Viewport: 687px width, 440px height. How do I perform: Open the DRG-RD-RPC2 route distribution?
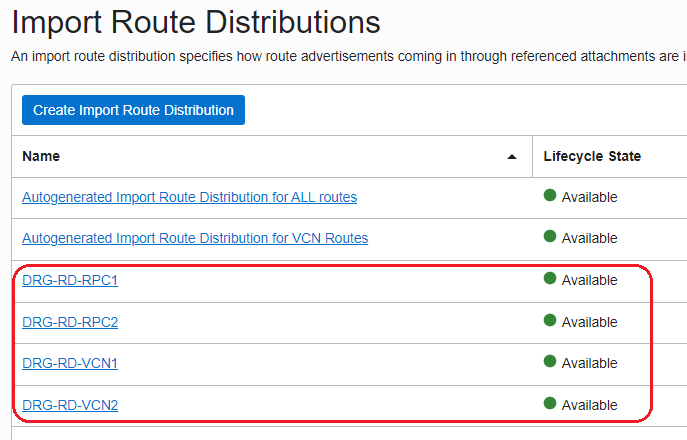[70, 322]
